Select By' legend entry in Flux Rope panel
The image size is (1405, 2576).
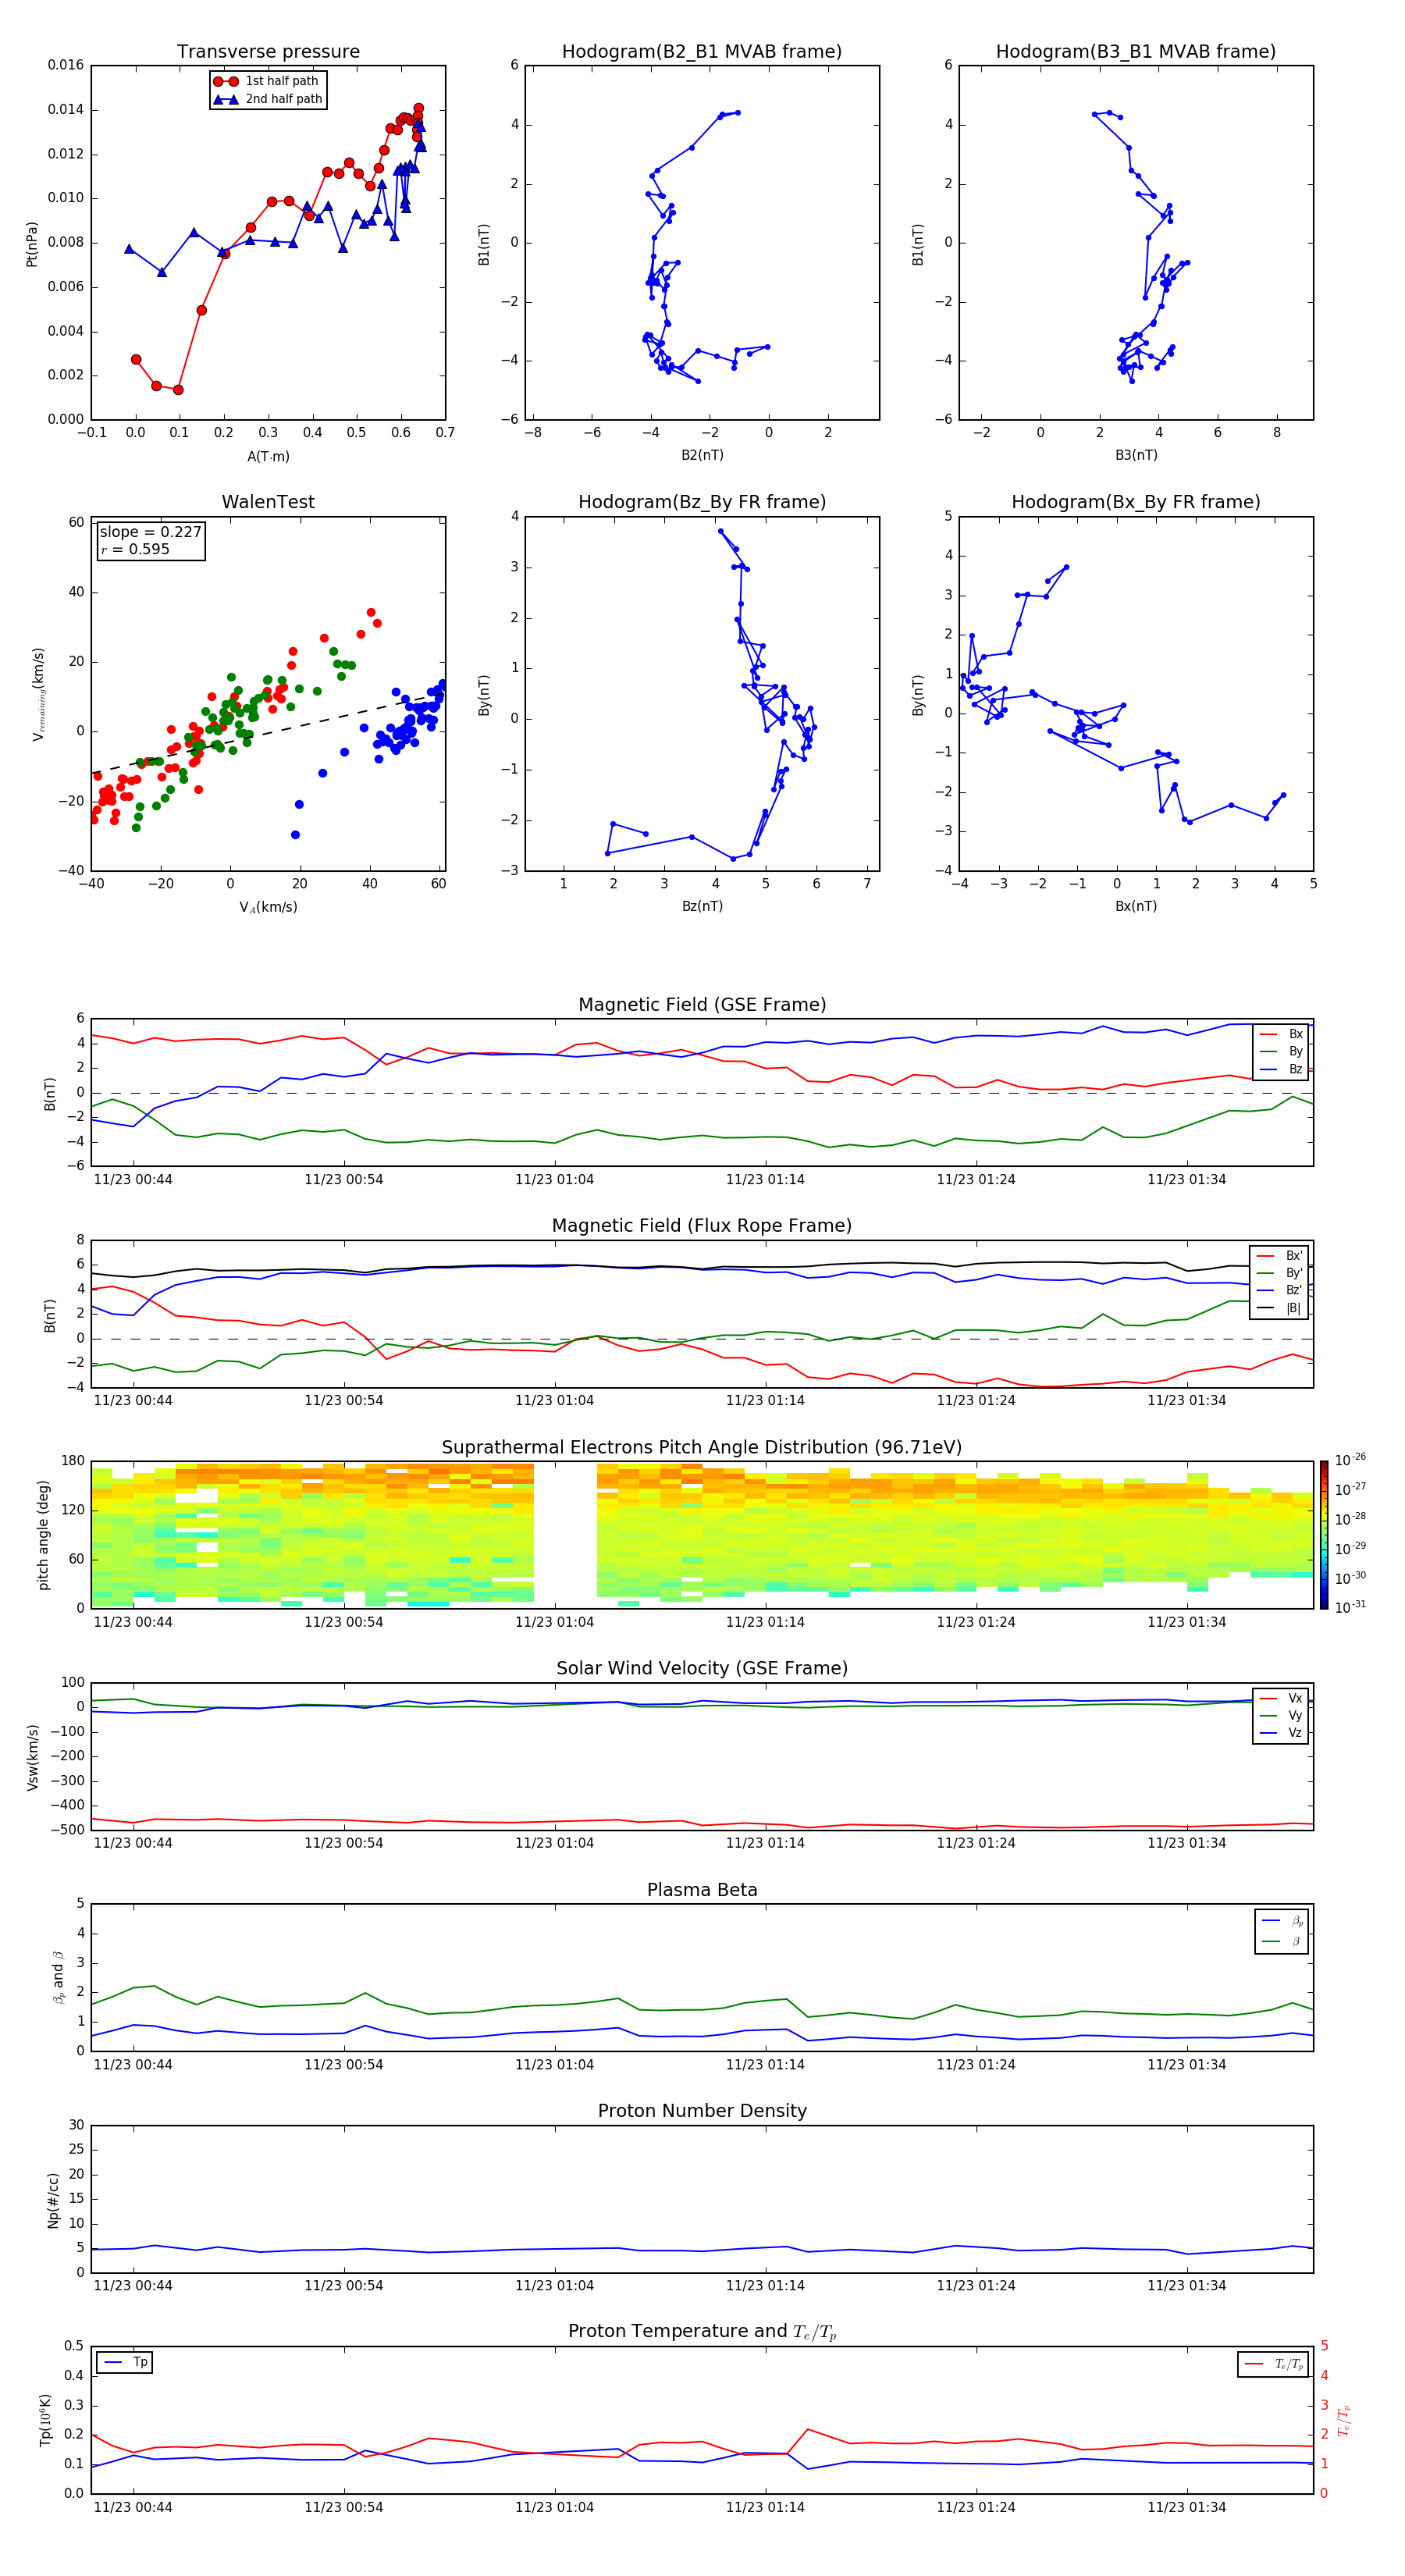(1280, 1273)
